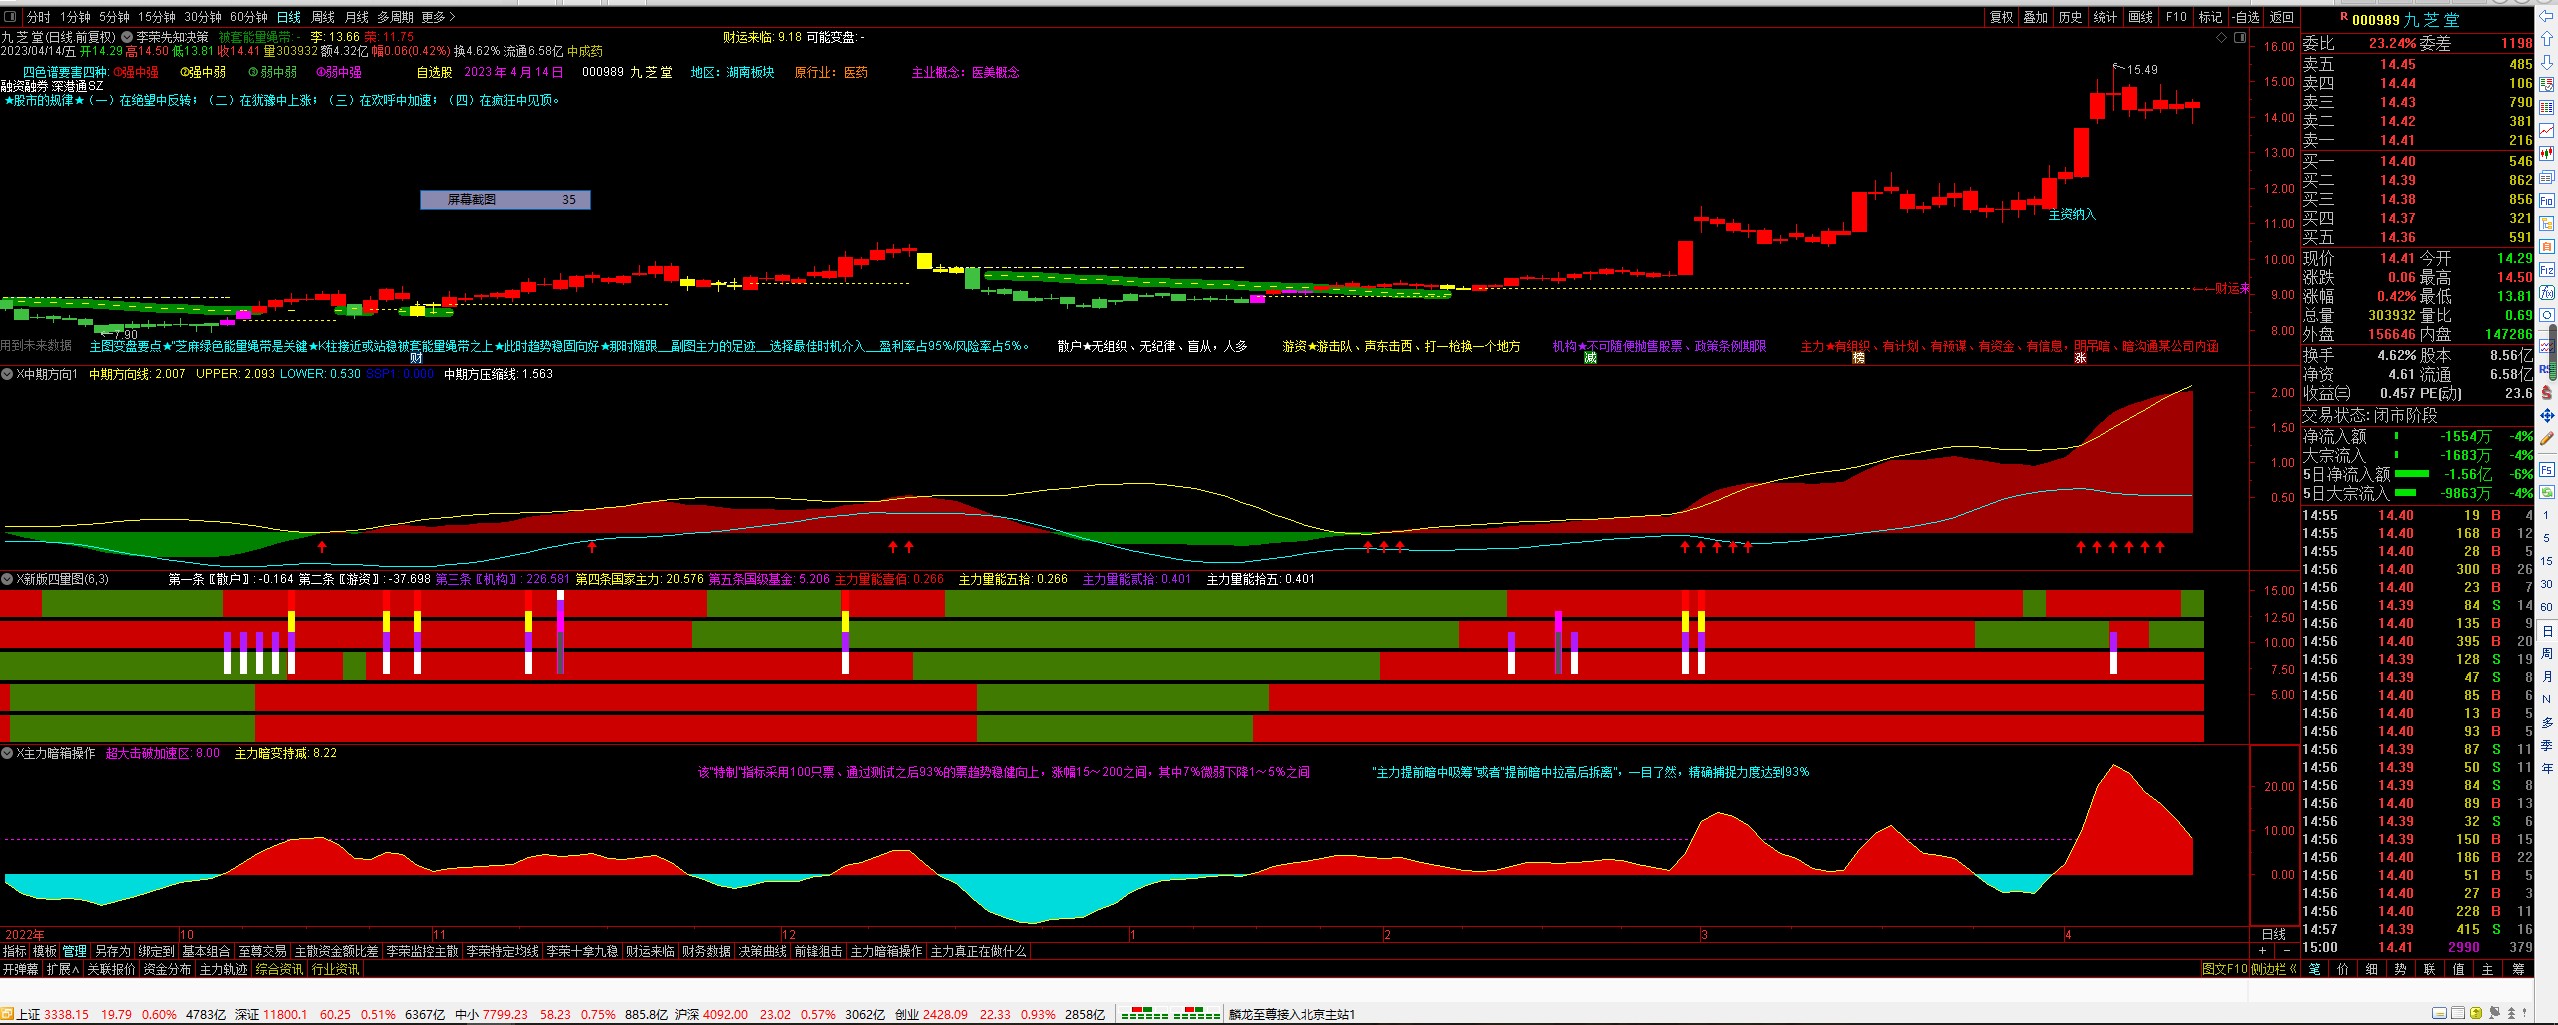Open the intraday line chart icon
2558x1025 pixels.
coord(2547,131)
